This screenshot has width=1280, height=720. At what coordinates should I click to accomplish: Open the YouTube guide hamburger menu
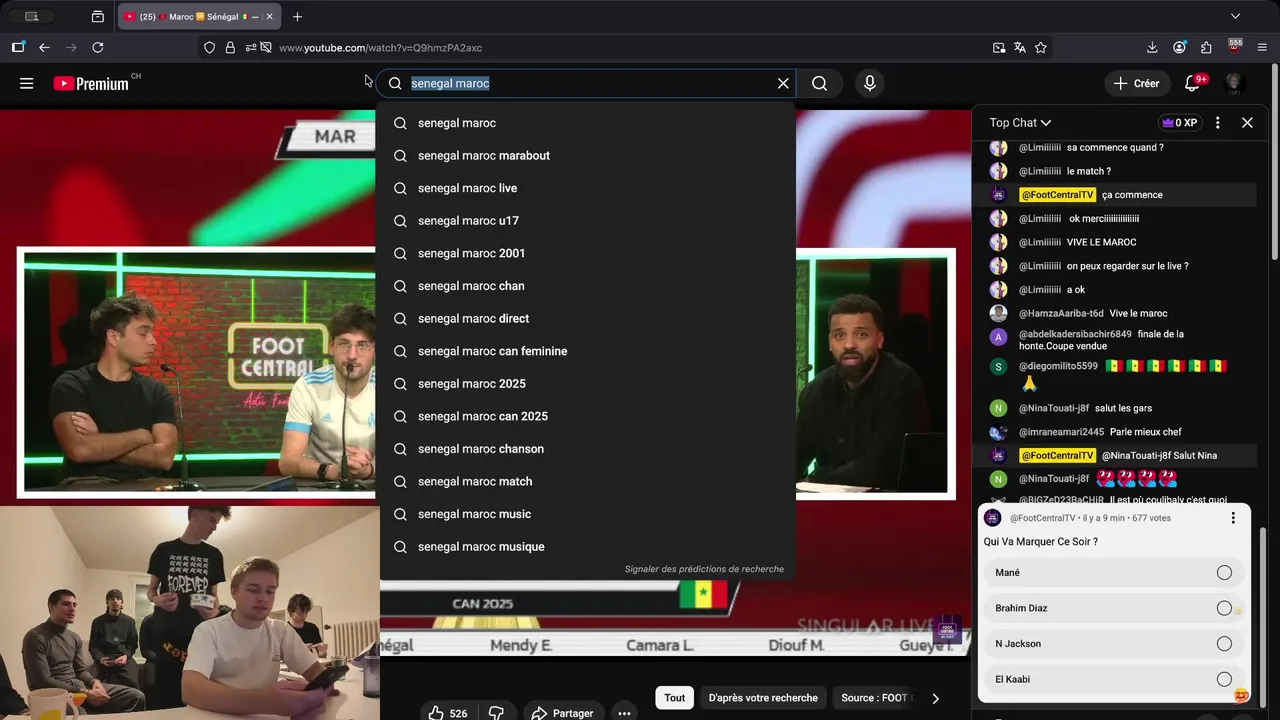(27, 84)
